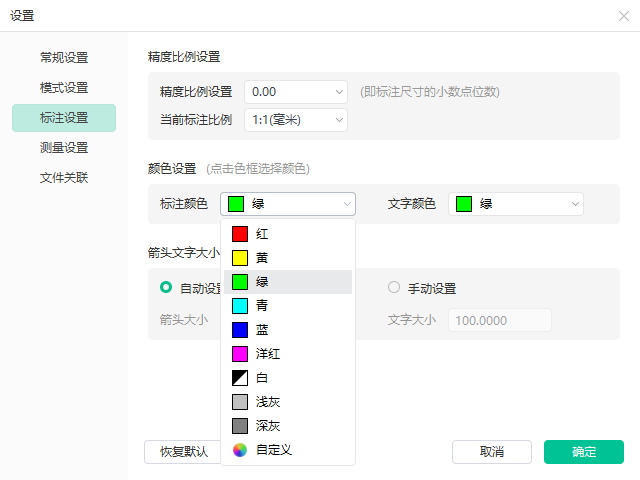Open the 当前标注比例 dropdown

(x=296, y=120)
